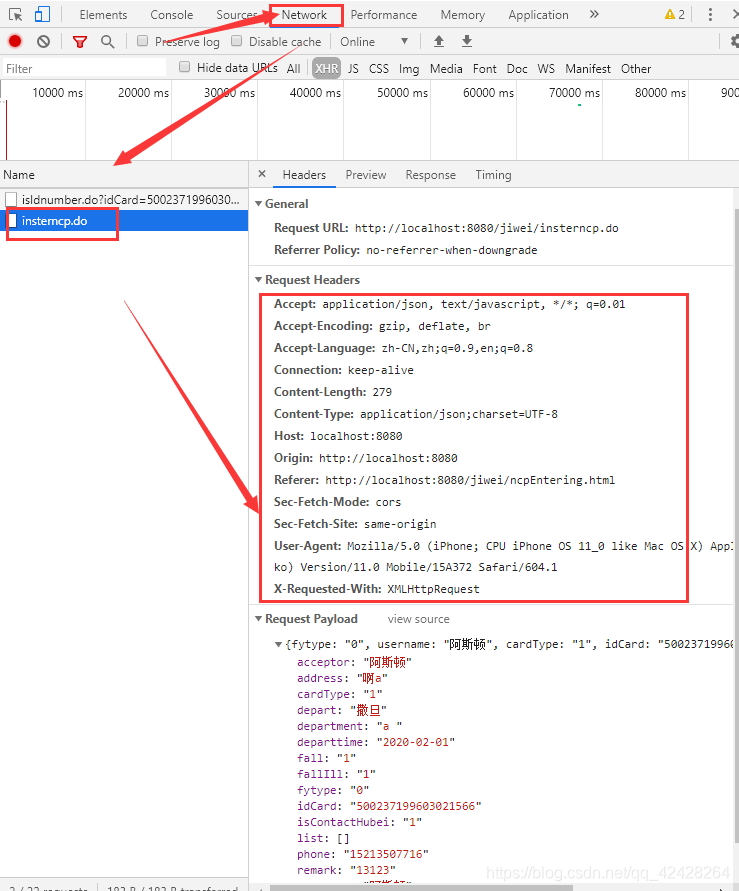The image size is (739, 891).
Task: Select the Preview detail tab
Action: (366, 175)
